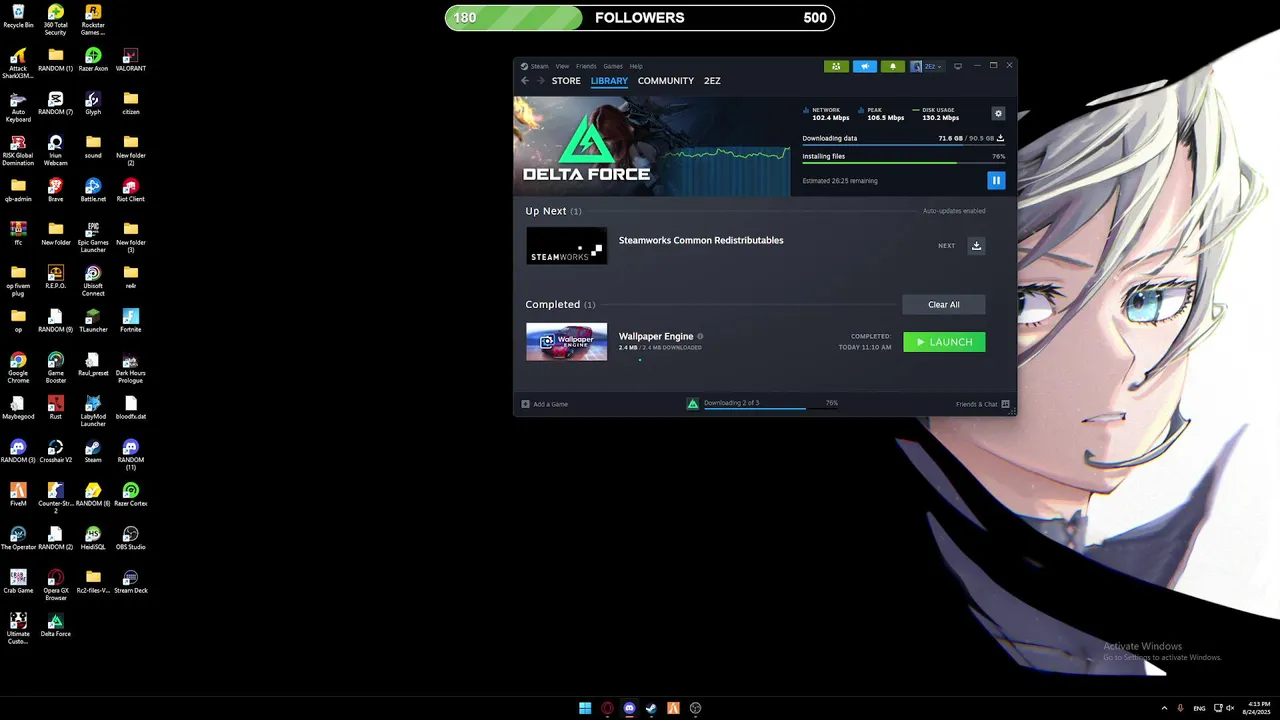Screen dimensions: 1280x720
Task: Open the COMMUNITY tab
Action: 665,81
